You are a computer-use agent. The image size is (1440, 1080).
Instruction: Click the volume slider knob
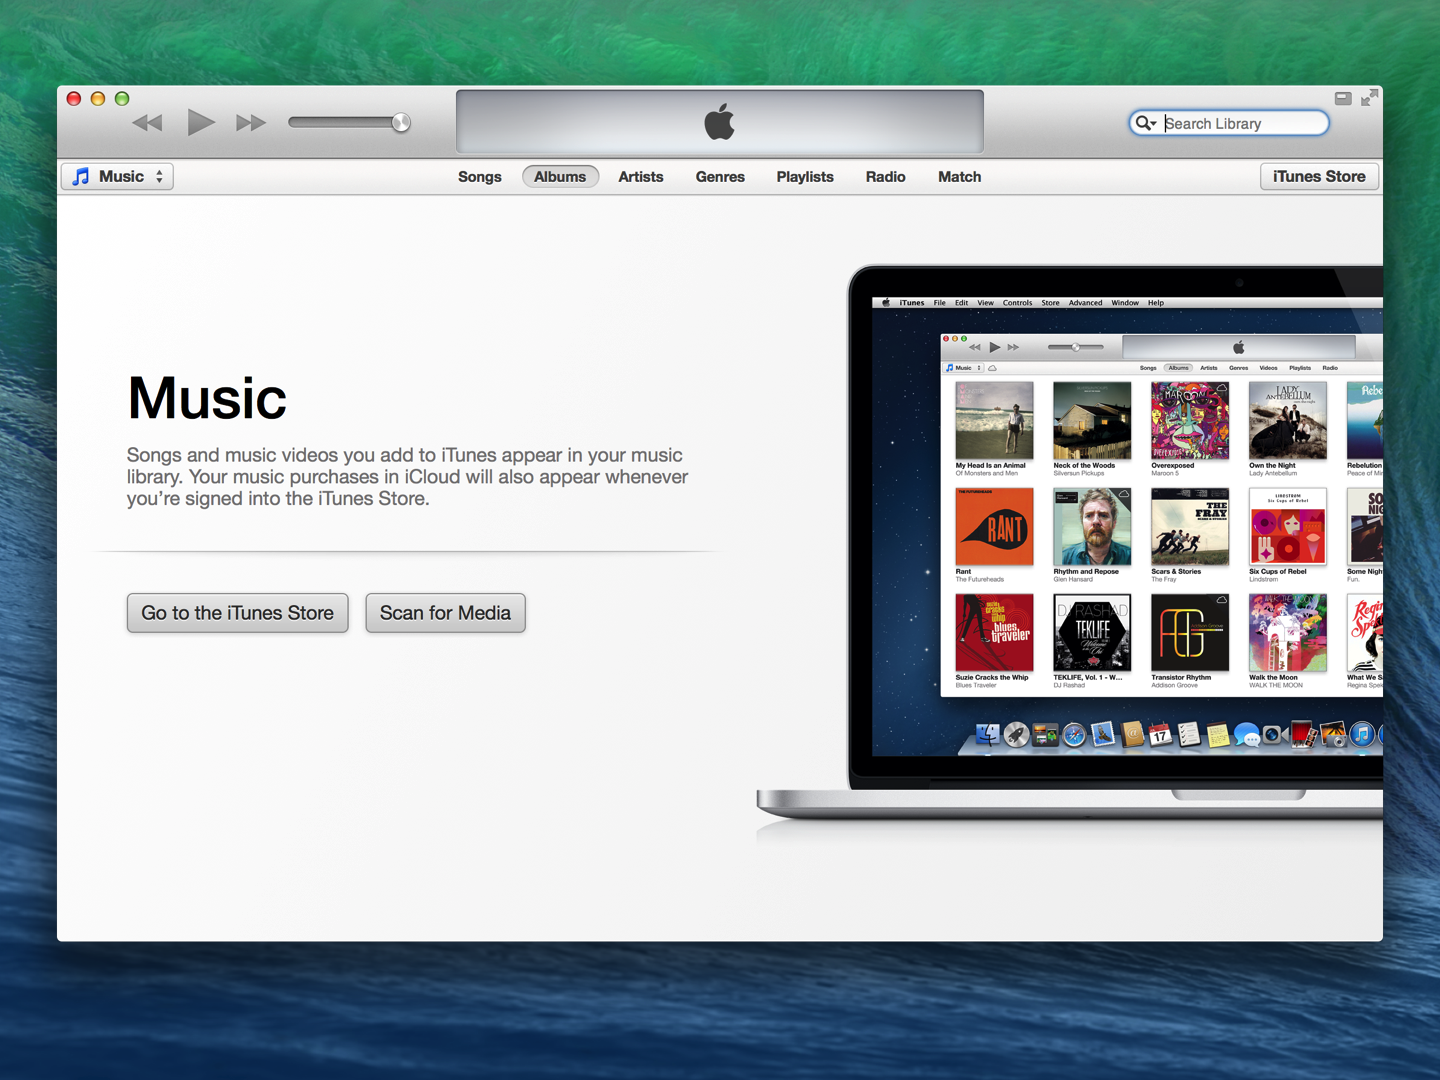click(x=400, y=123)
